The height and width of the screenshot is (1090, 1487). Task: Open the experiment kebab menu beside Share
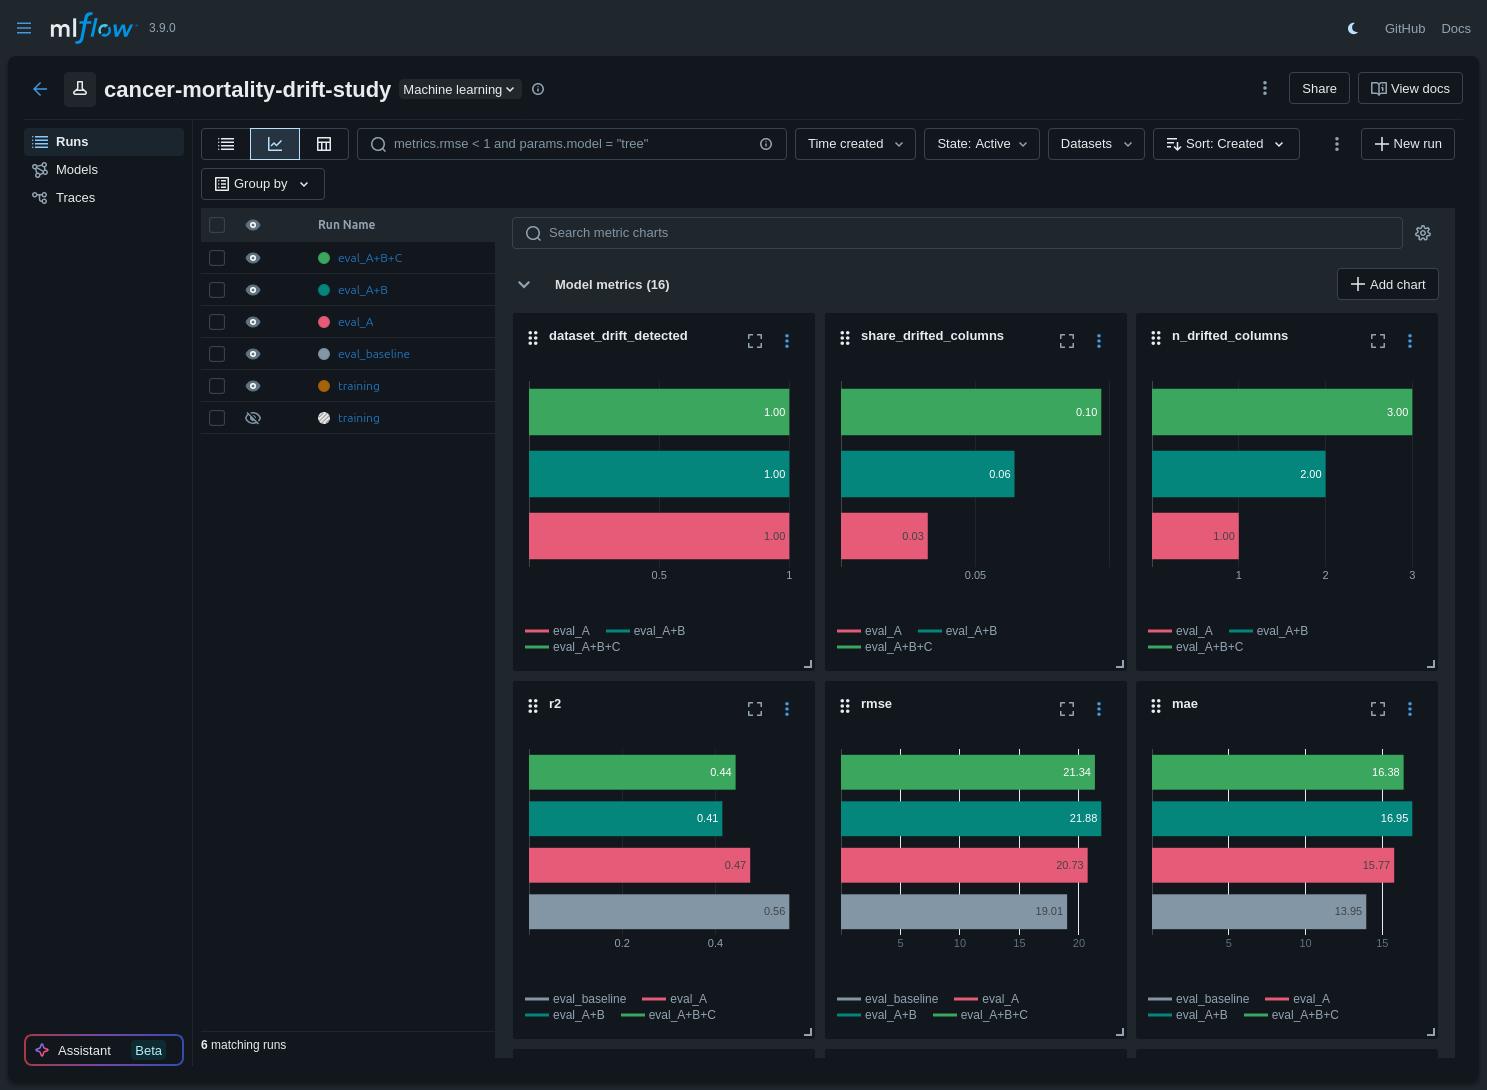(1265, 88)
